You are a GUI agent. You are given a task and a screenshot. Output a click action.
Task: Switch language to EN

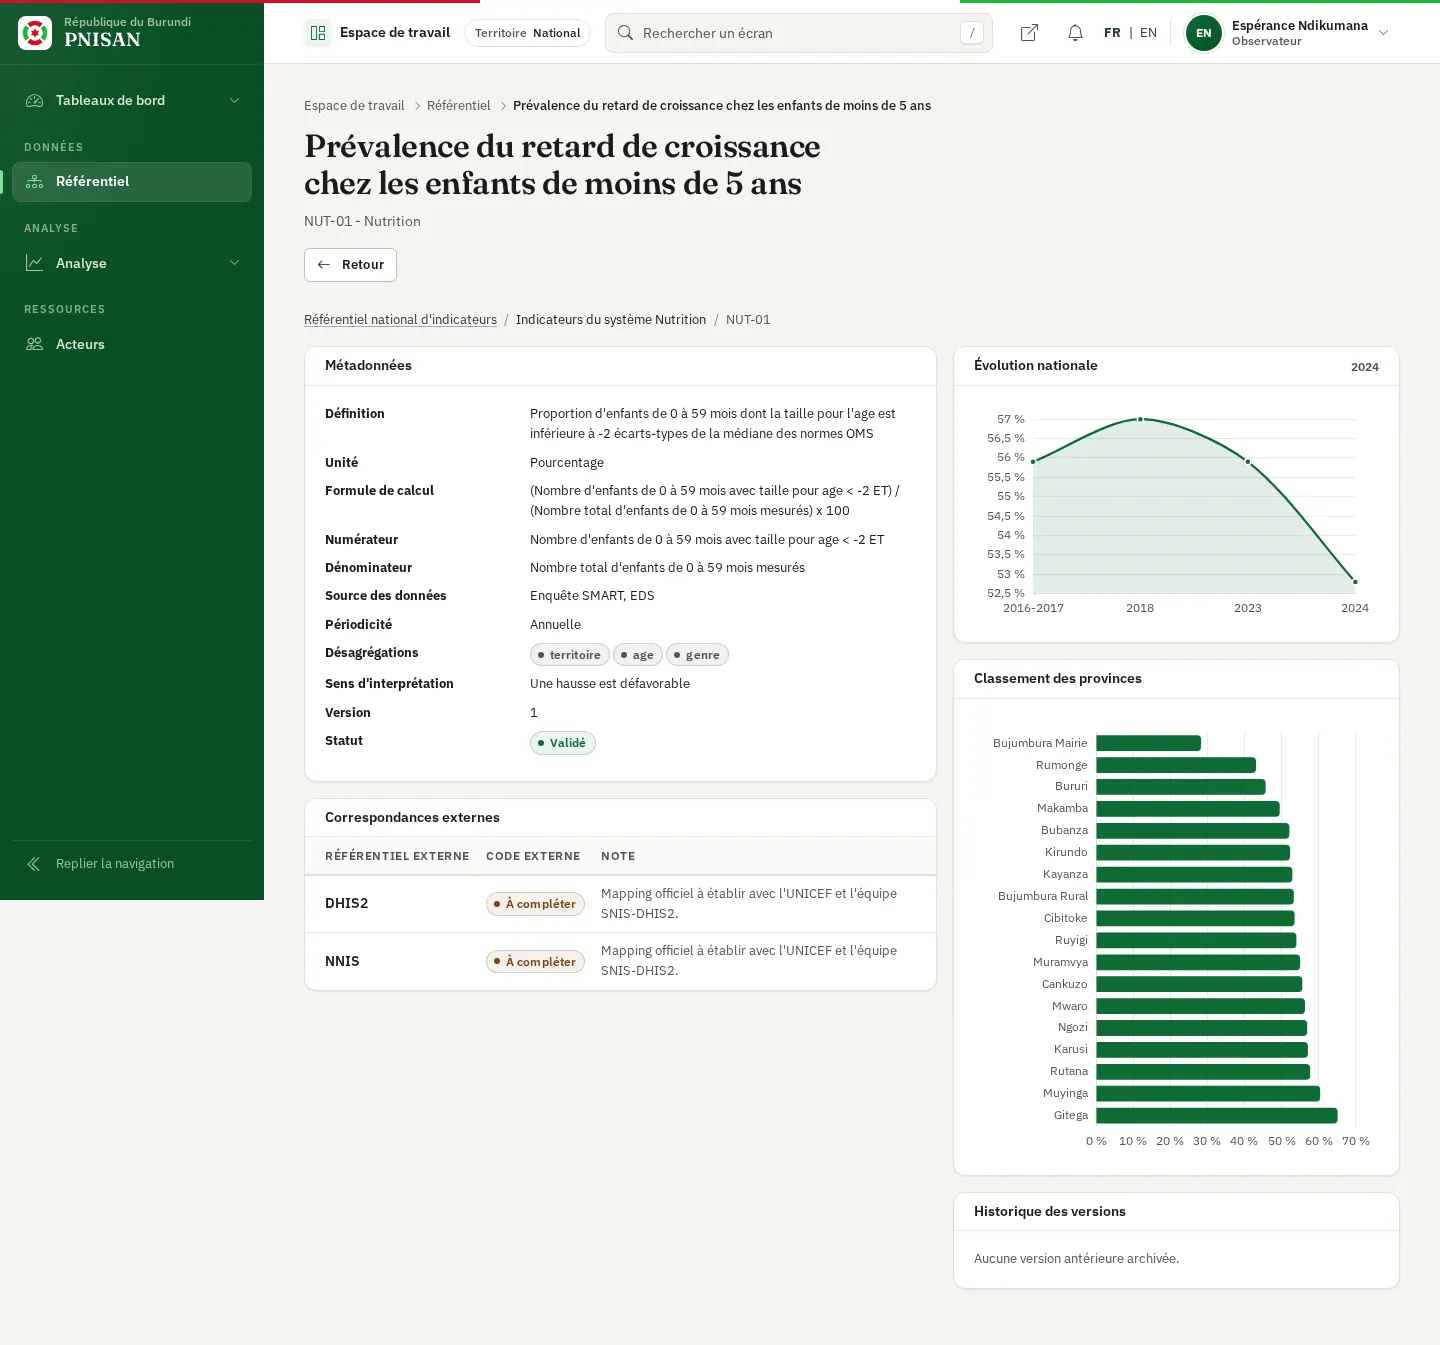[x=1148, y=33]
